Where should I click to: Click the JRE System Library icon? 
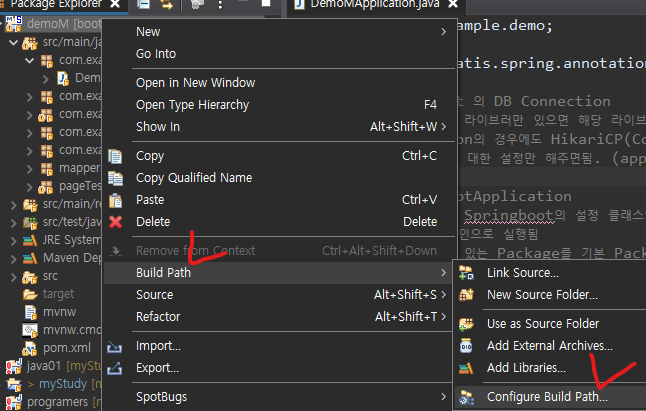pos(29,240)
